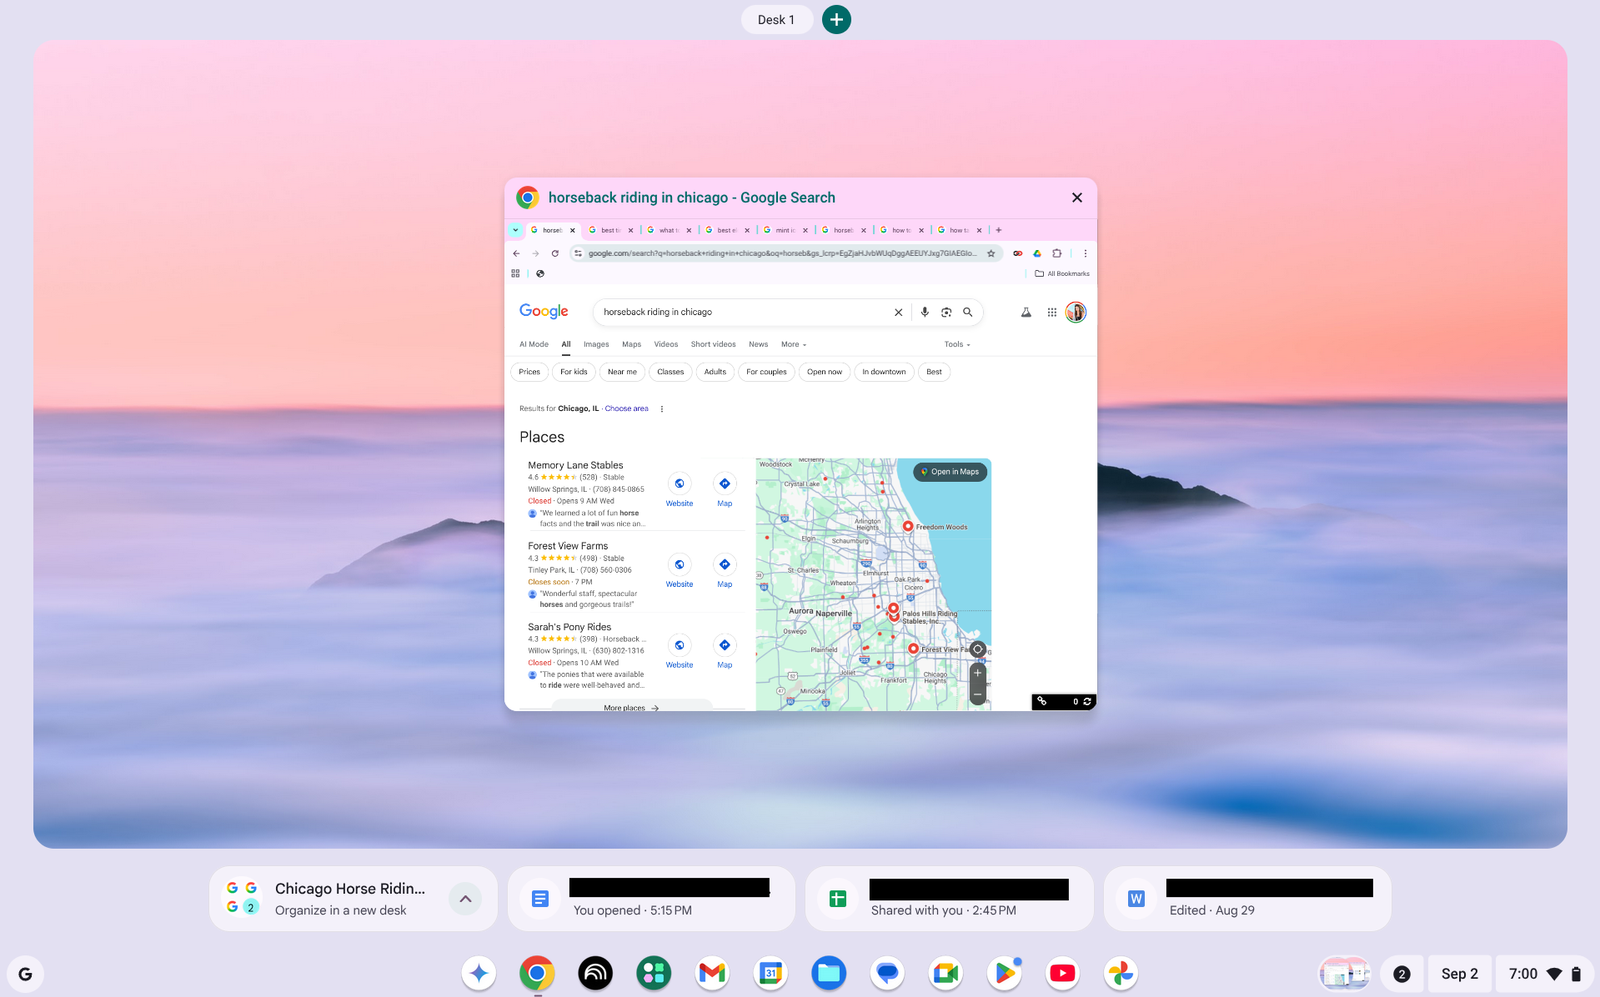This screenshot has height=997, width=1600.
Task: Zoom in on the places map
Action: point(977,674)
